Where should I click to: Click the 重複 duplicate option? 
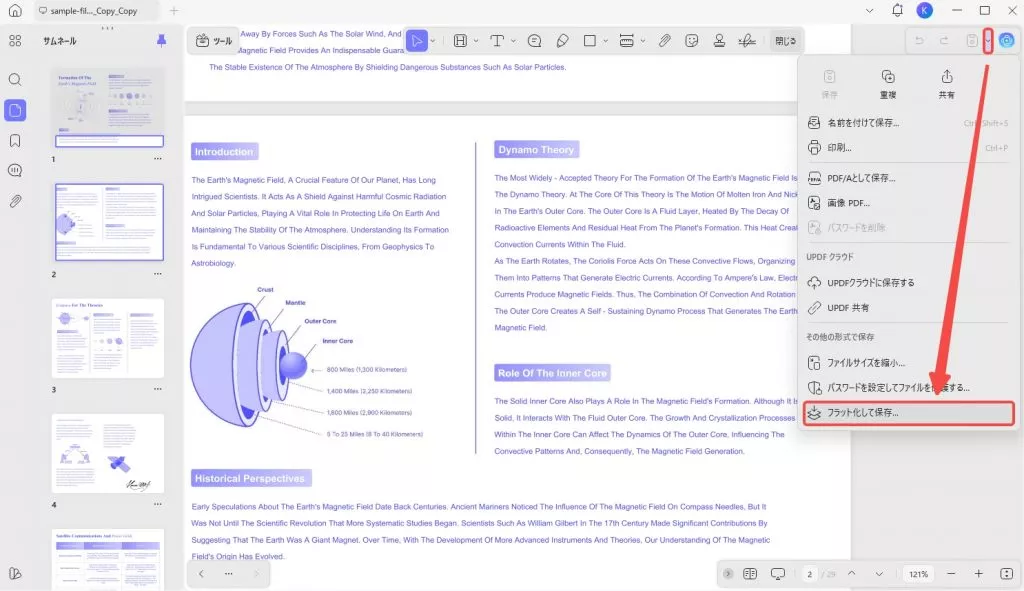pos(888,84)
